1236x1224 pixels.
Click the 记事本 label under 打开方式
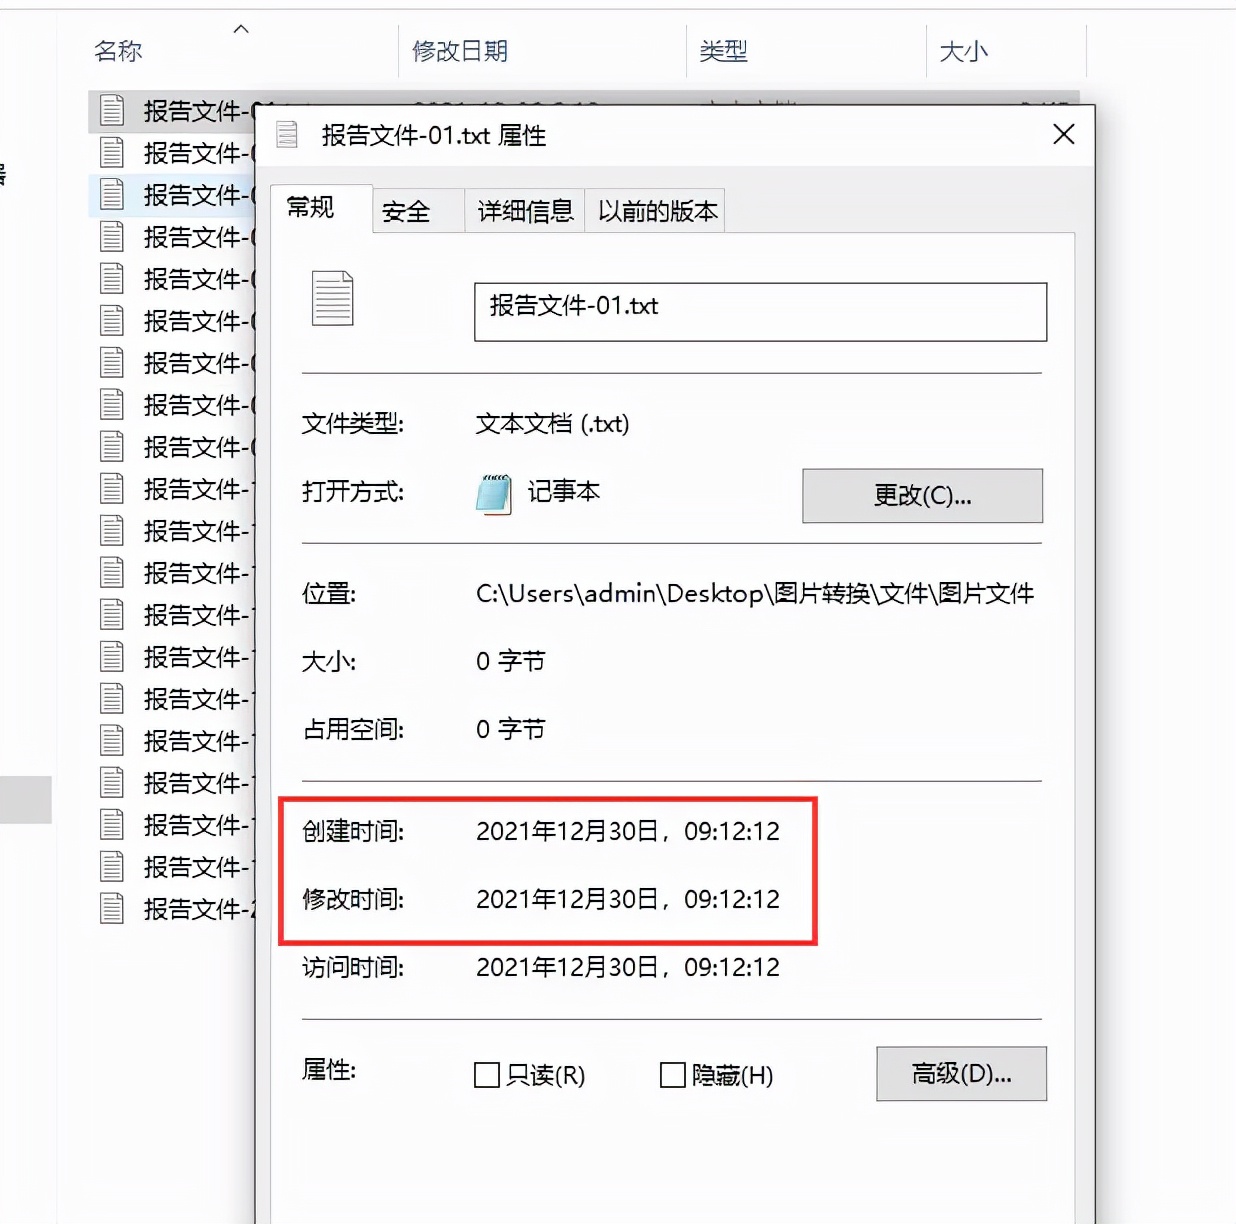tap(564, 491)
